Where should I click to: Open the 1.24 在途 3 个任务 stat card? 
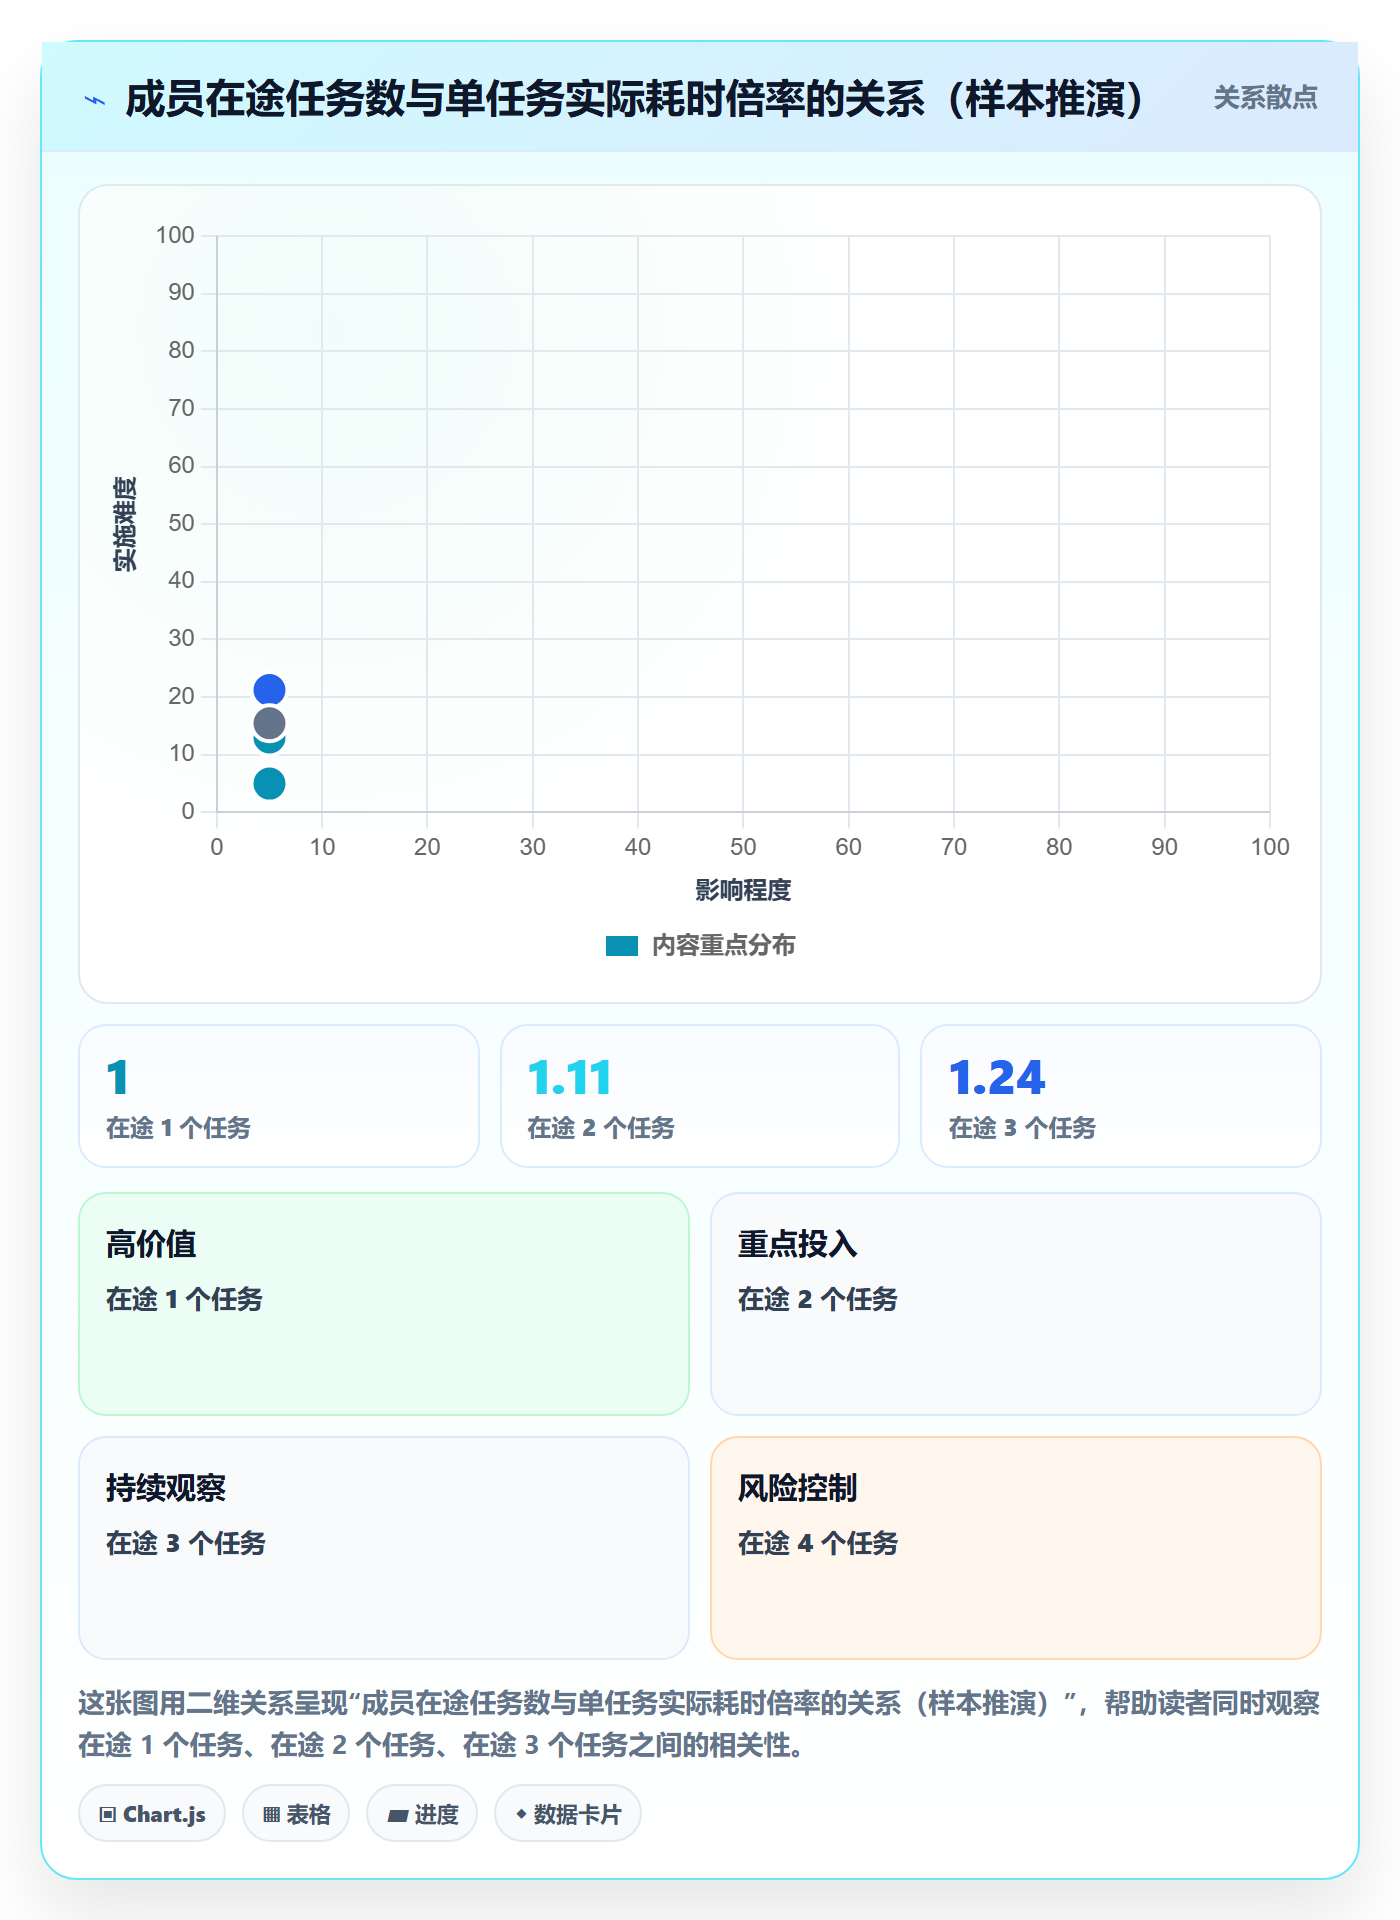tap(1121, 1096)
